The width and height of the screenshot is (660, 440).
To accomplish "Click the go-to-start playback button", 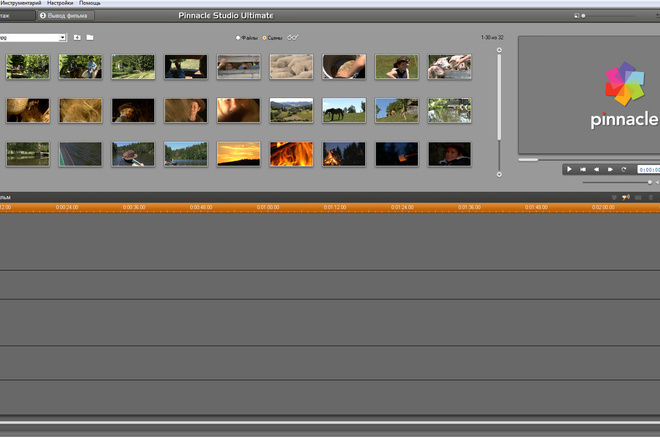I will [582, 170].
